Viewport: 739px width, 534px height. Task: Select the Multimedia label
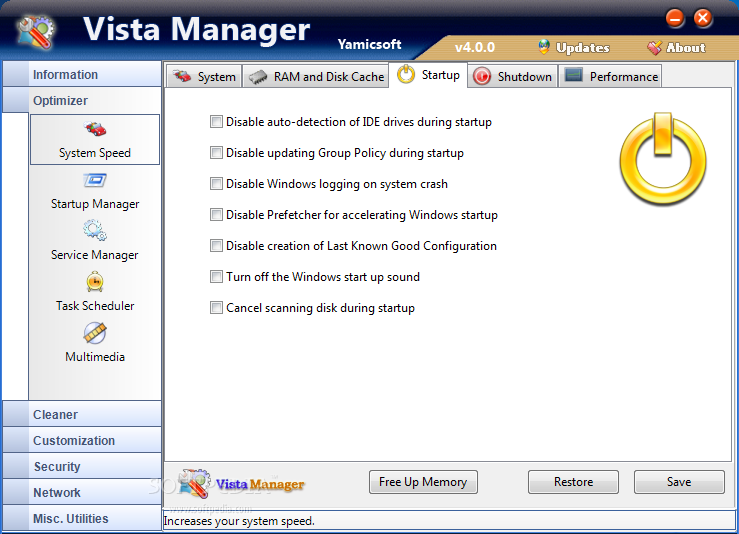[95, 357]
